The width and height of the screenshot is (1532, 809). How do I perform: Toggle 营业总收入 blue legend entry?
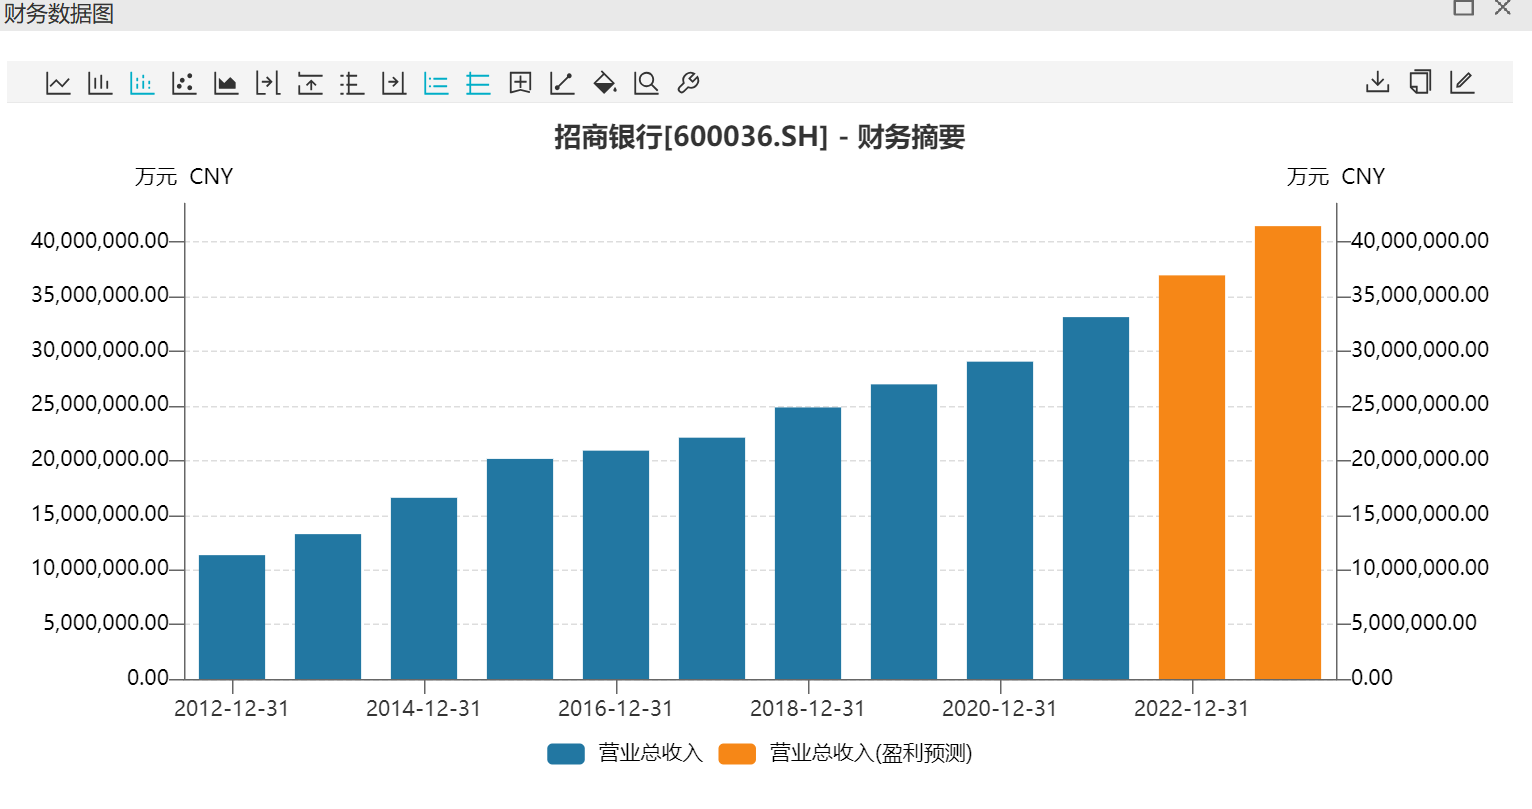pyautogui.click(x=625, y=753)
